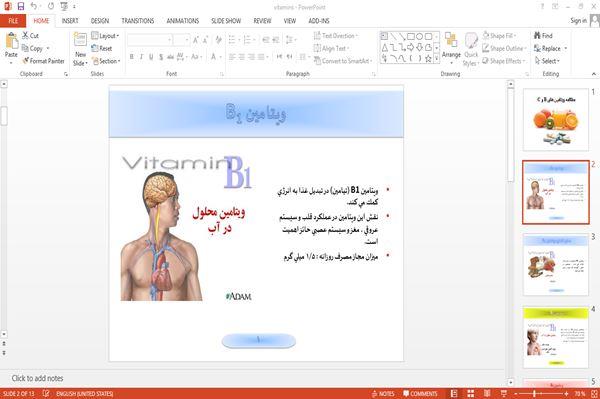Toggle NOTES pane in status bar

(383, 394)
